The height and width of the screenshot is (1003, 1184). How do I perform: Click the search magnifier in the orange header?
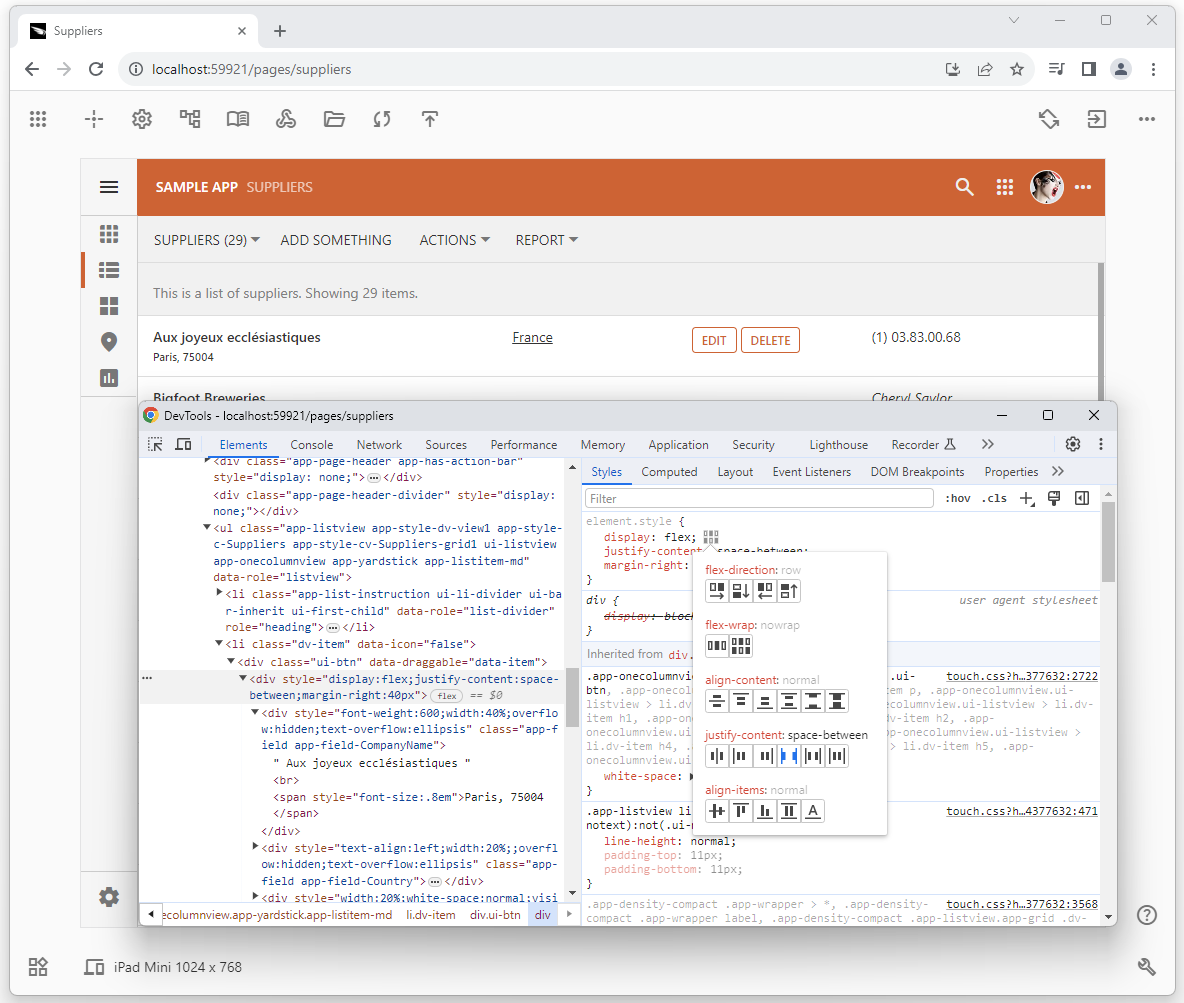pyautogui.click(x=964, y=187)
